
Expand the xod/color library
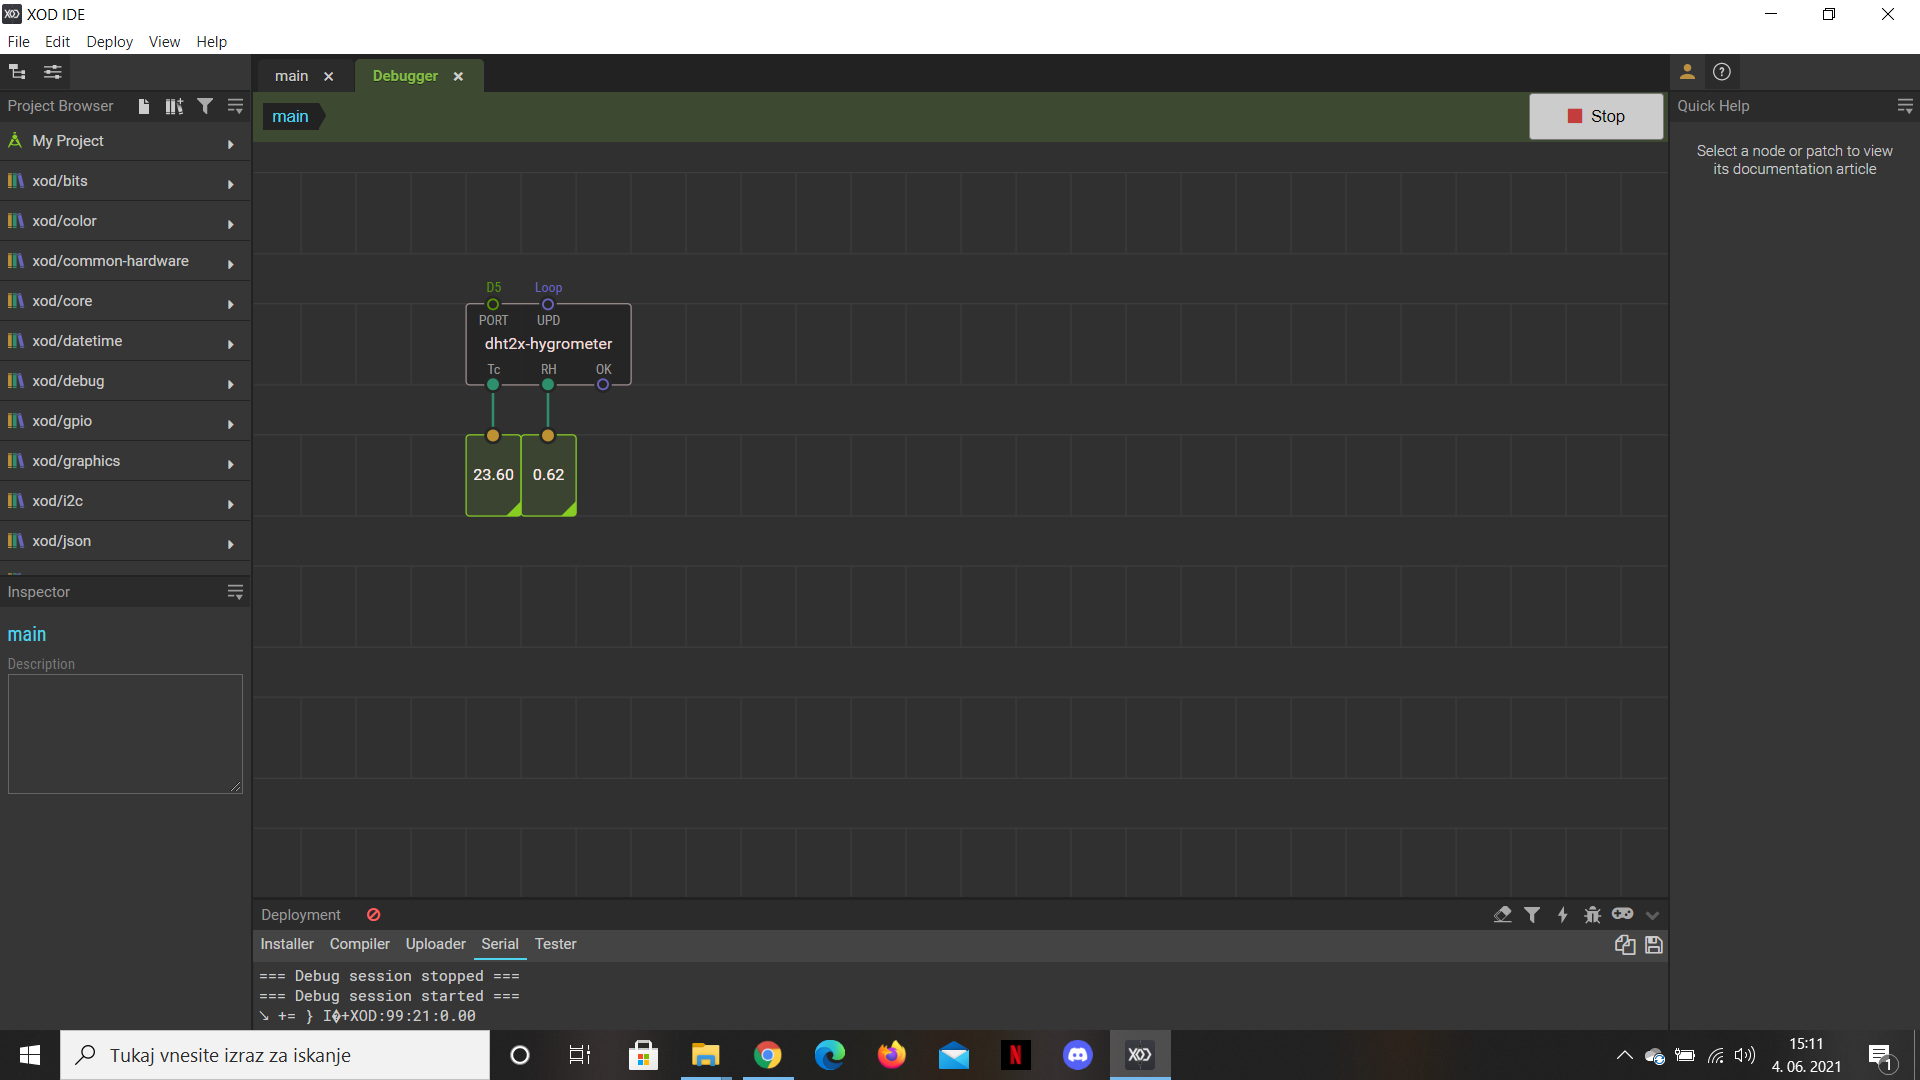[x=231, y=224]
